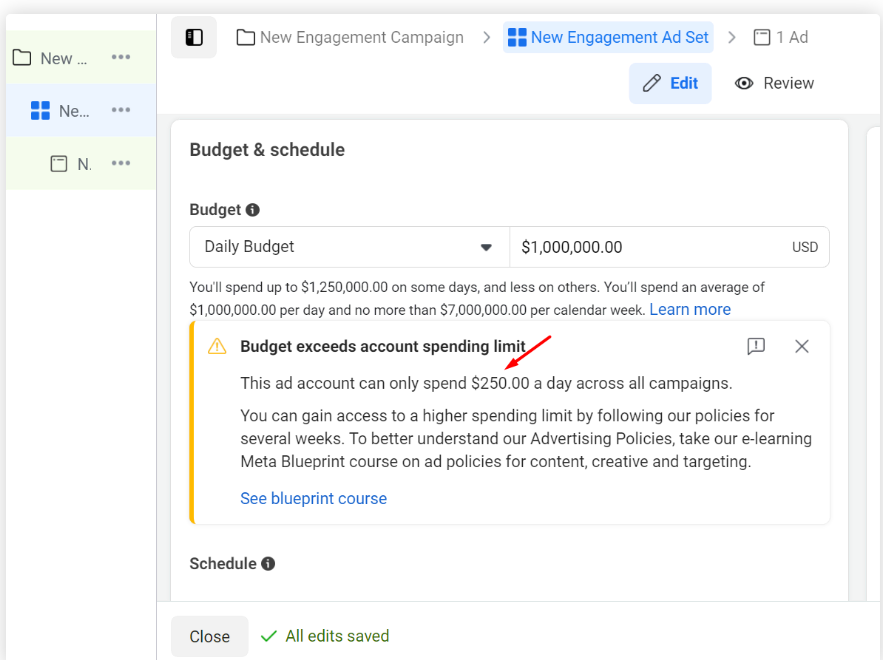
Task: Click the Schedule info icon
Action: click(268, 564)
